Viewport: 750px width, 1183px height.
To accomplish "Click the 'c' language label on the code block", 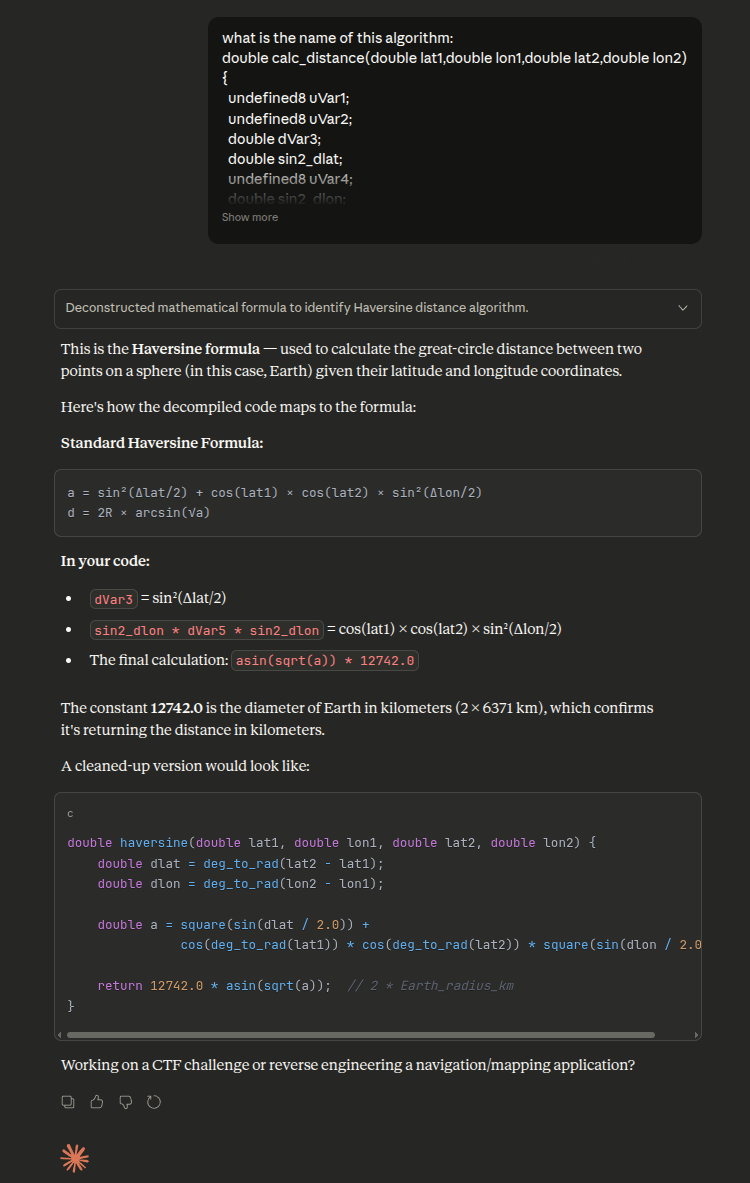I will coord(70,814).
